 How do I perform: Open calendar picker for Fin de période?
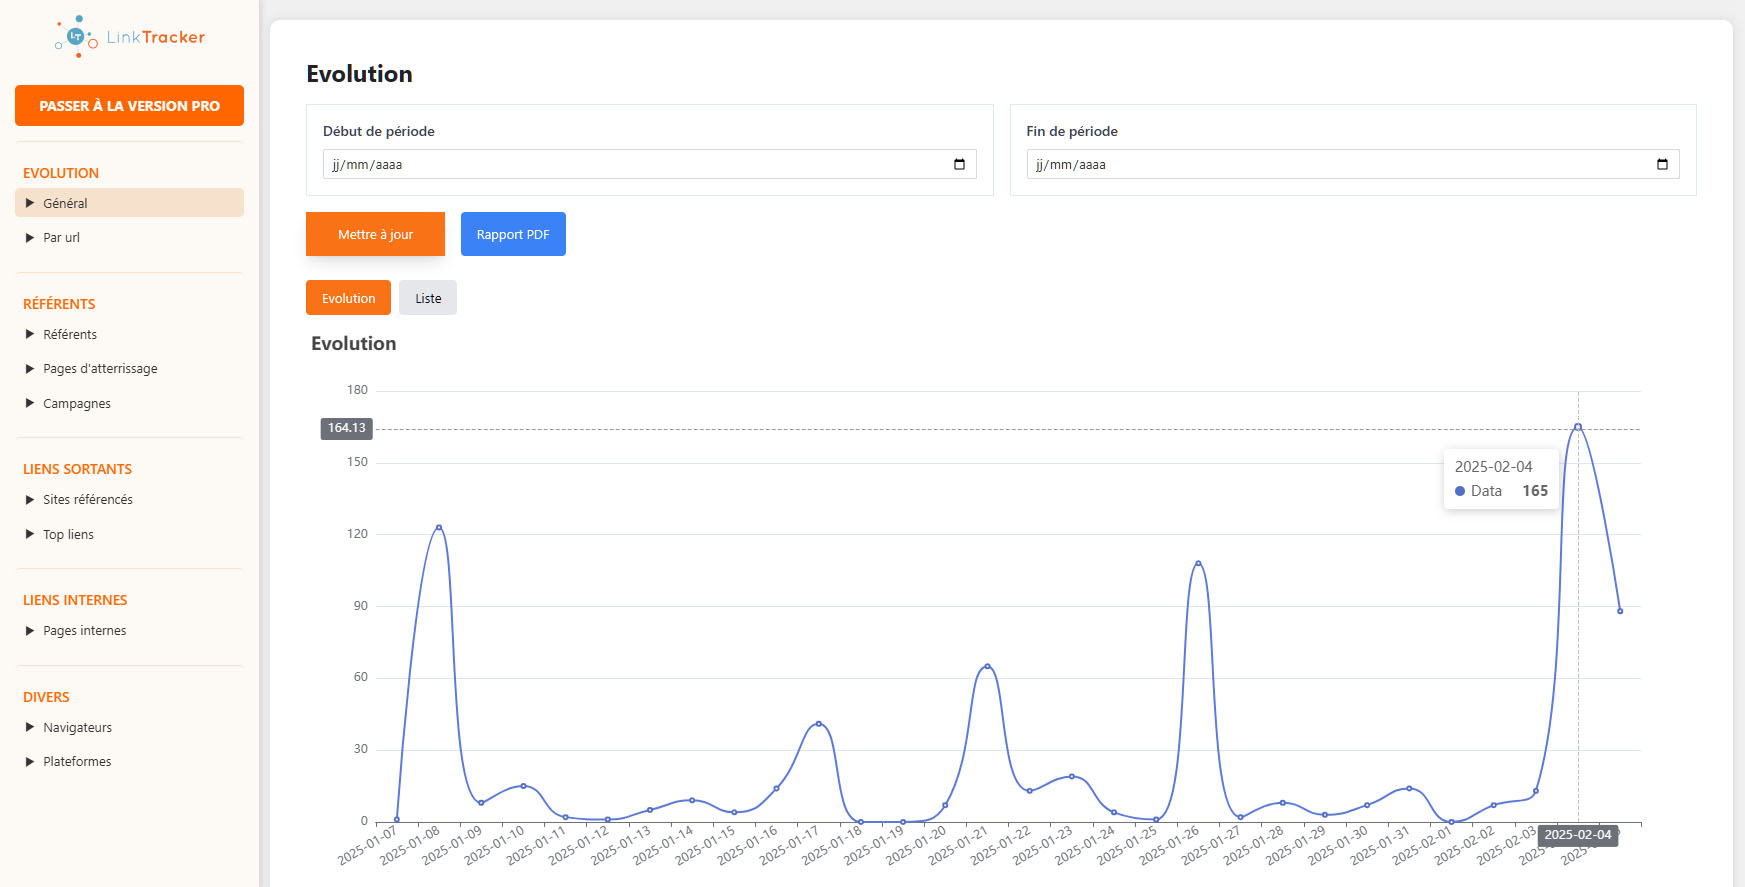coord(1662,164)
